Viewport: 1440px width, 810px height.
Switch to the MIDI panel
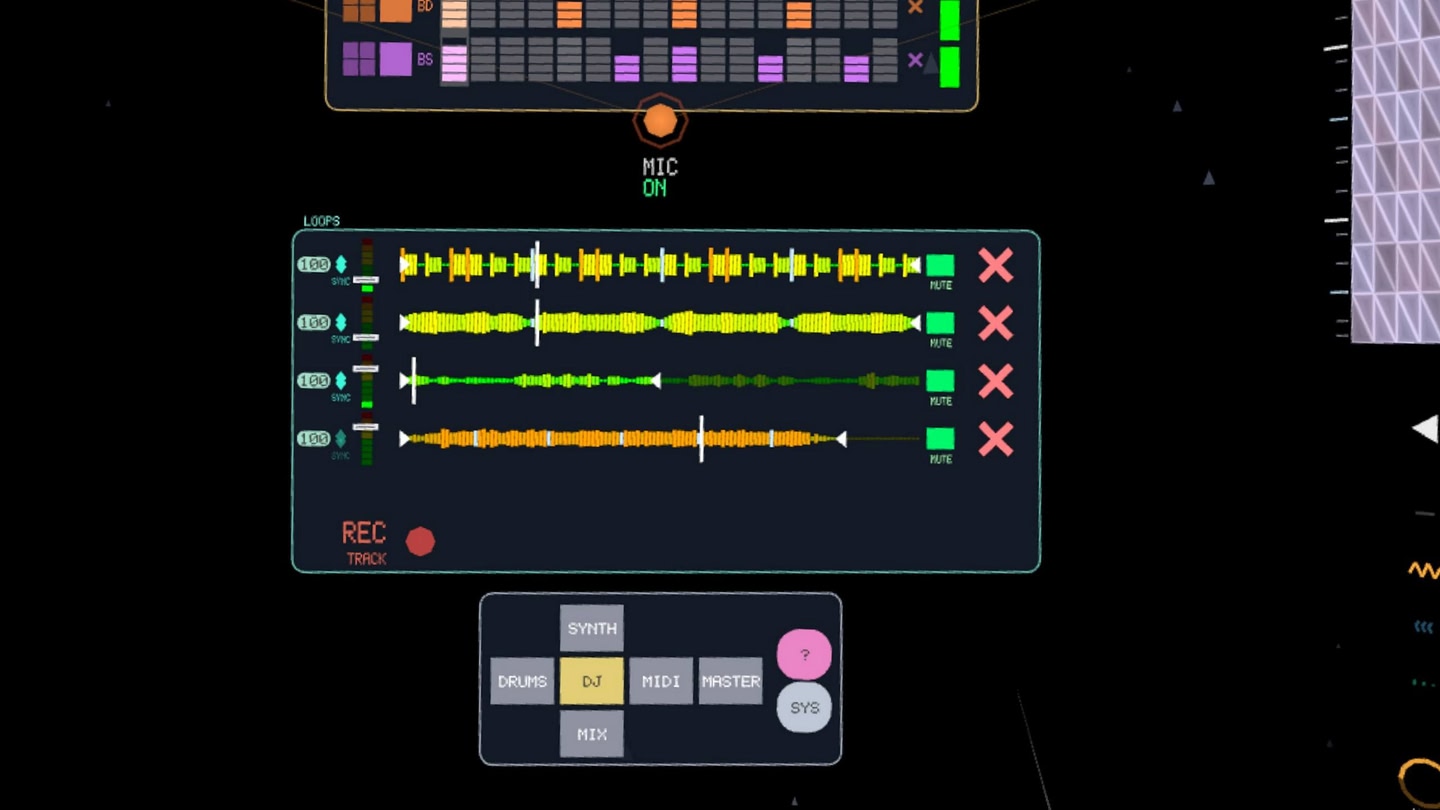click(x=661, y=681)
